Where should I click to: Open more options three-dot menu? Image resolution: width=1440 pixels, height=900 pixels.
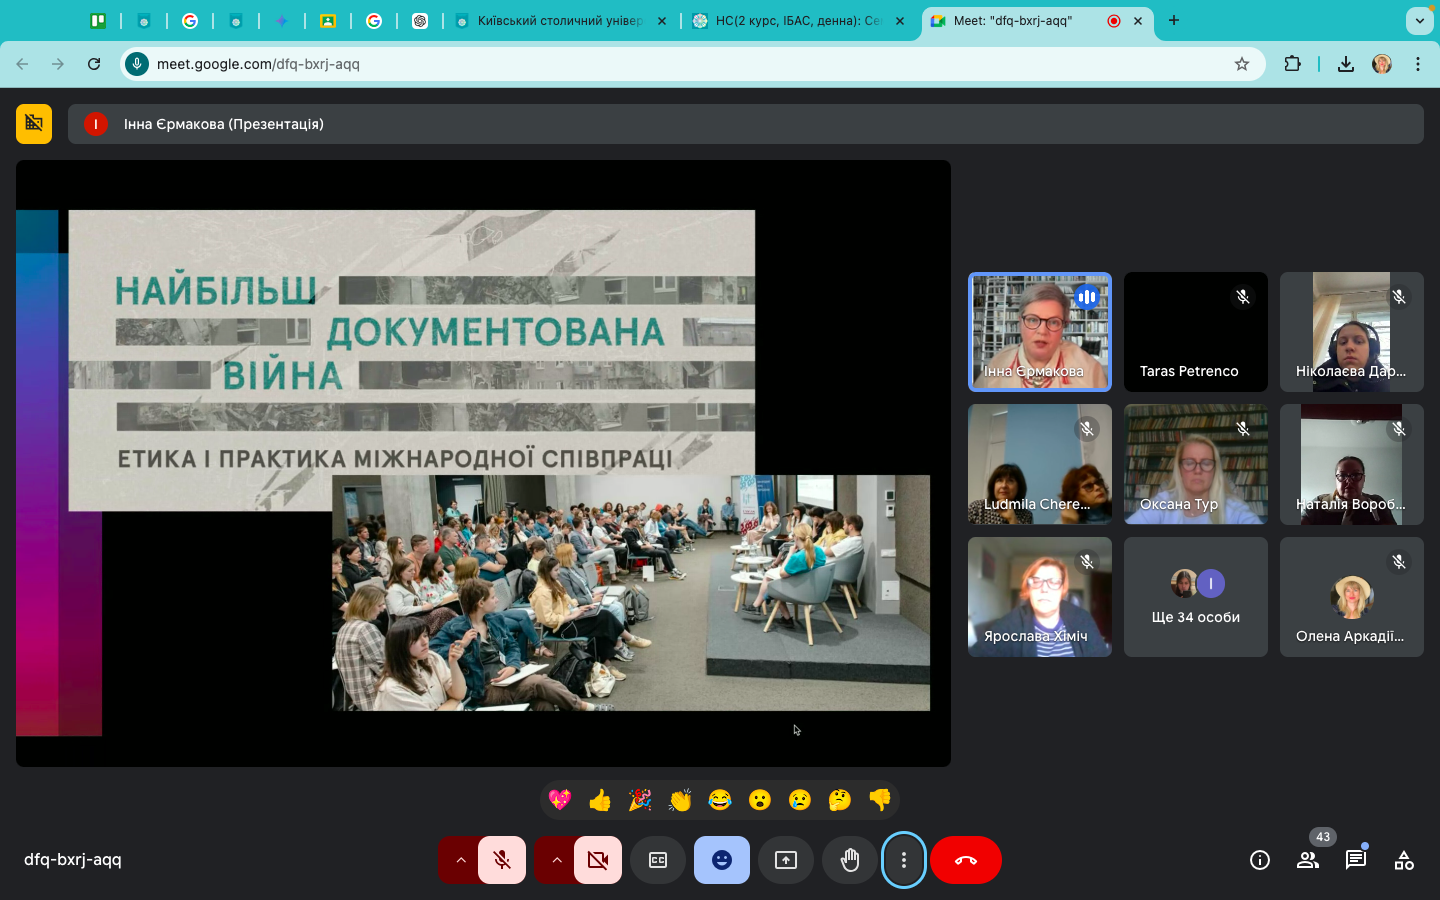coord(904,860)
